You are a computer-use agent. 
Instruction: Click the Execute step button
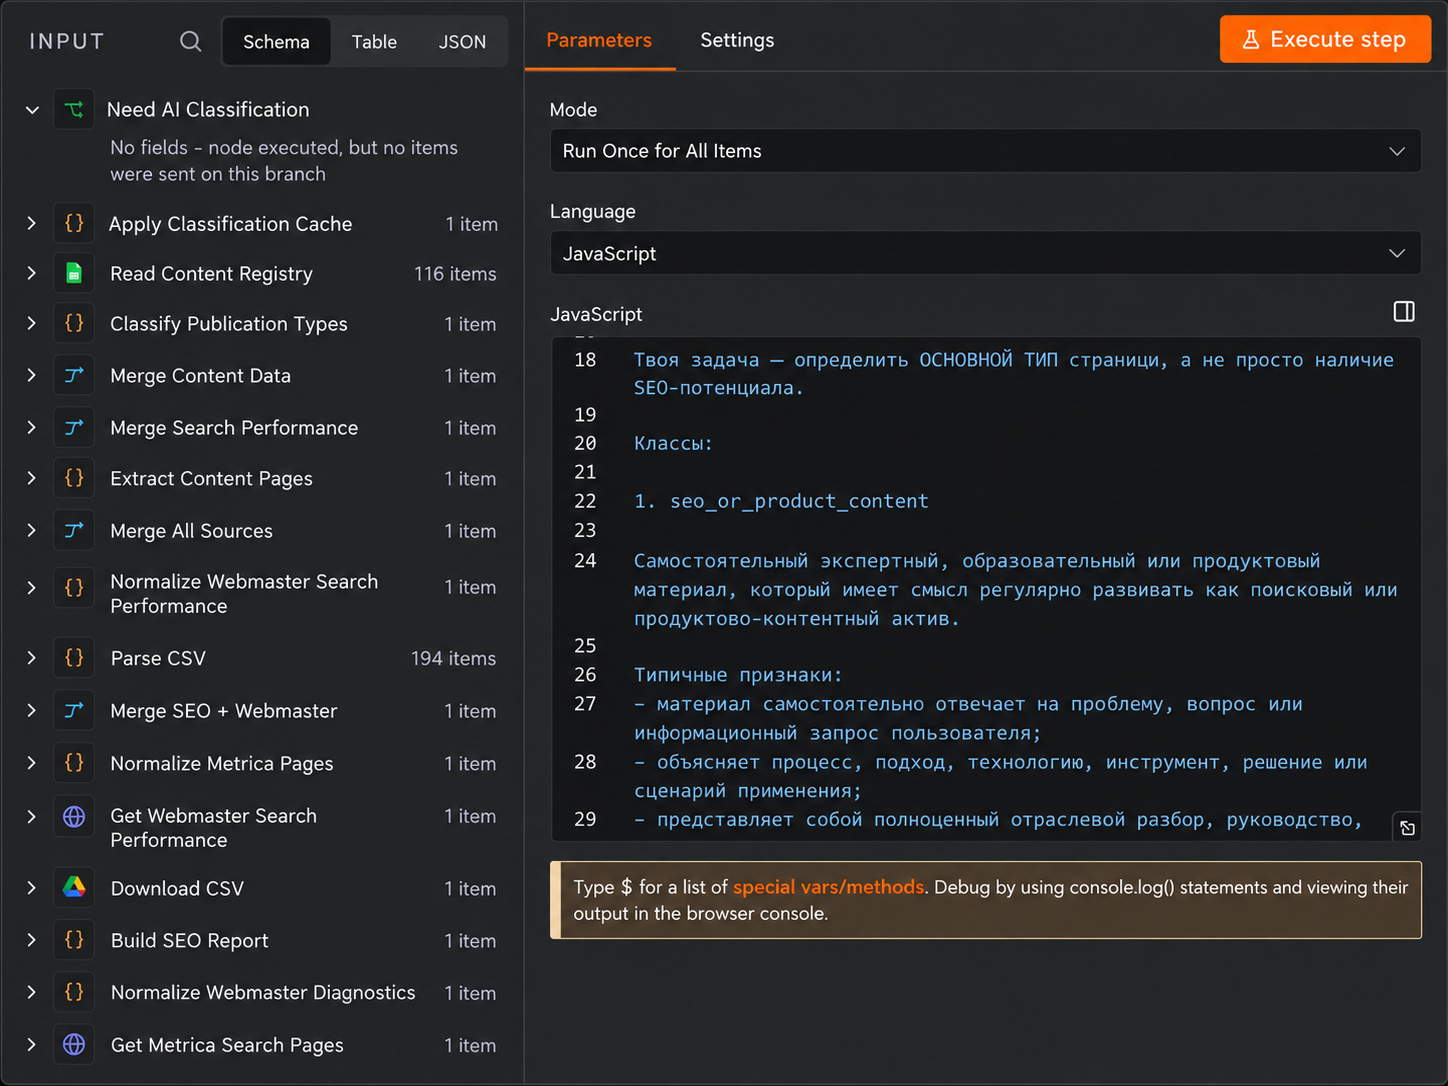pyautogui.click(x=1325, y=39)
